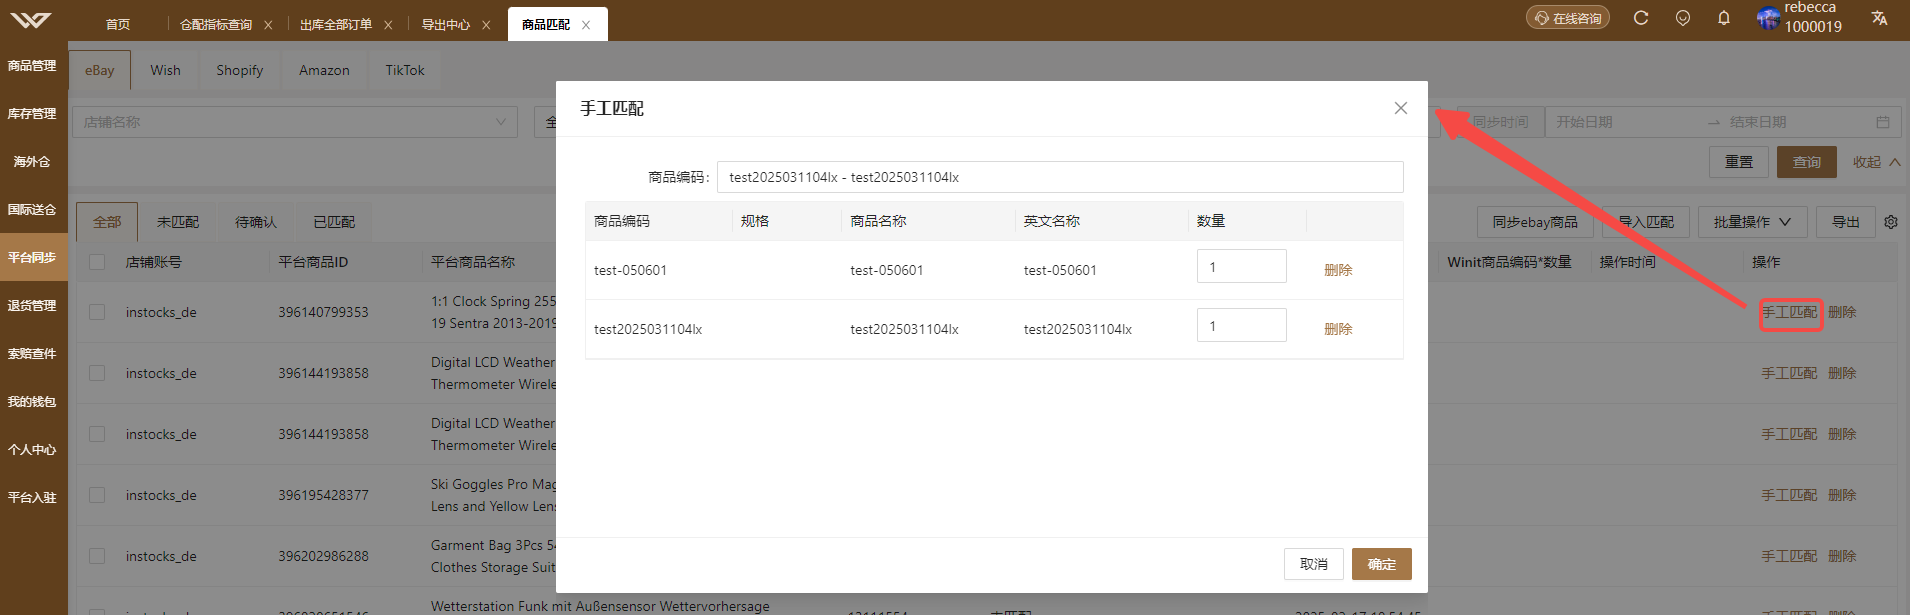Image resolution: width=1910 pixels, height=615 pixels.
Task: Delete the test2025031104lx row in dialog
Action: click(x=1338, y=329)
